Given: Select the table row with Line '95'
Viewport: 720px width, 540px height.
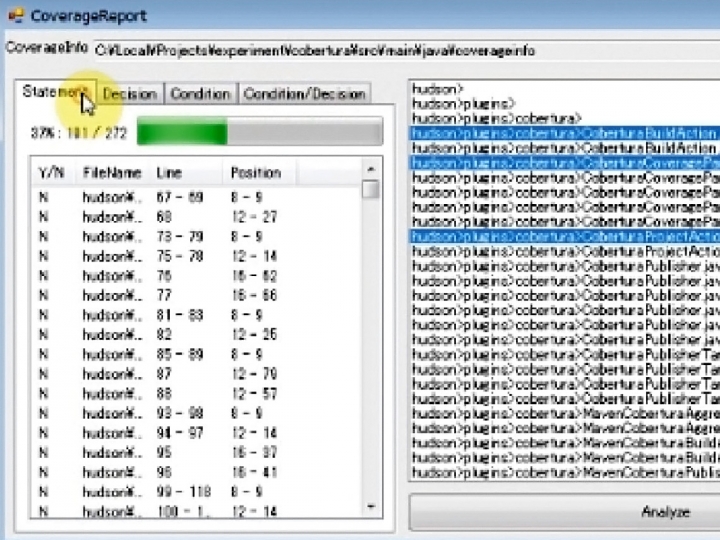Looking at the screenshot, I should click(197, 453).
